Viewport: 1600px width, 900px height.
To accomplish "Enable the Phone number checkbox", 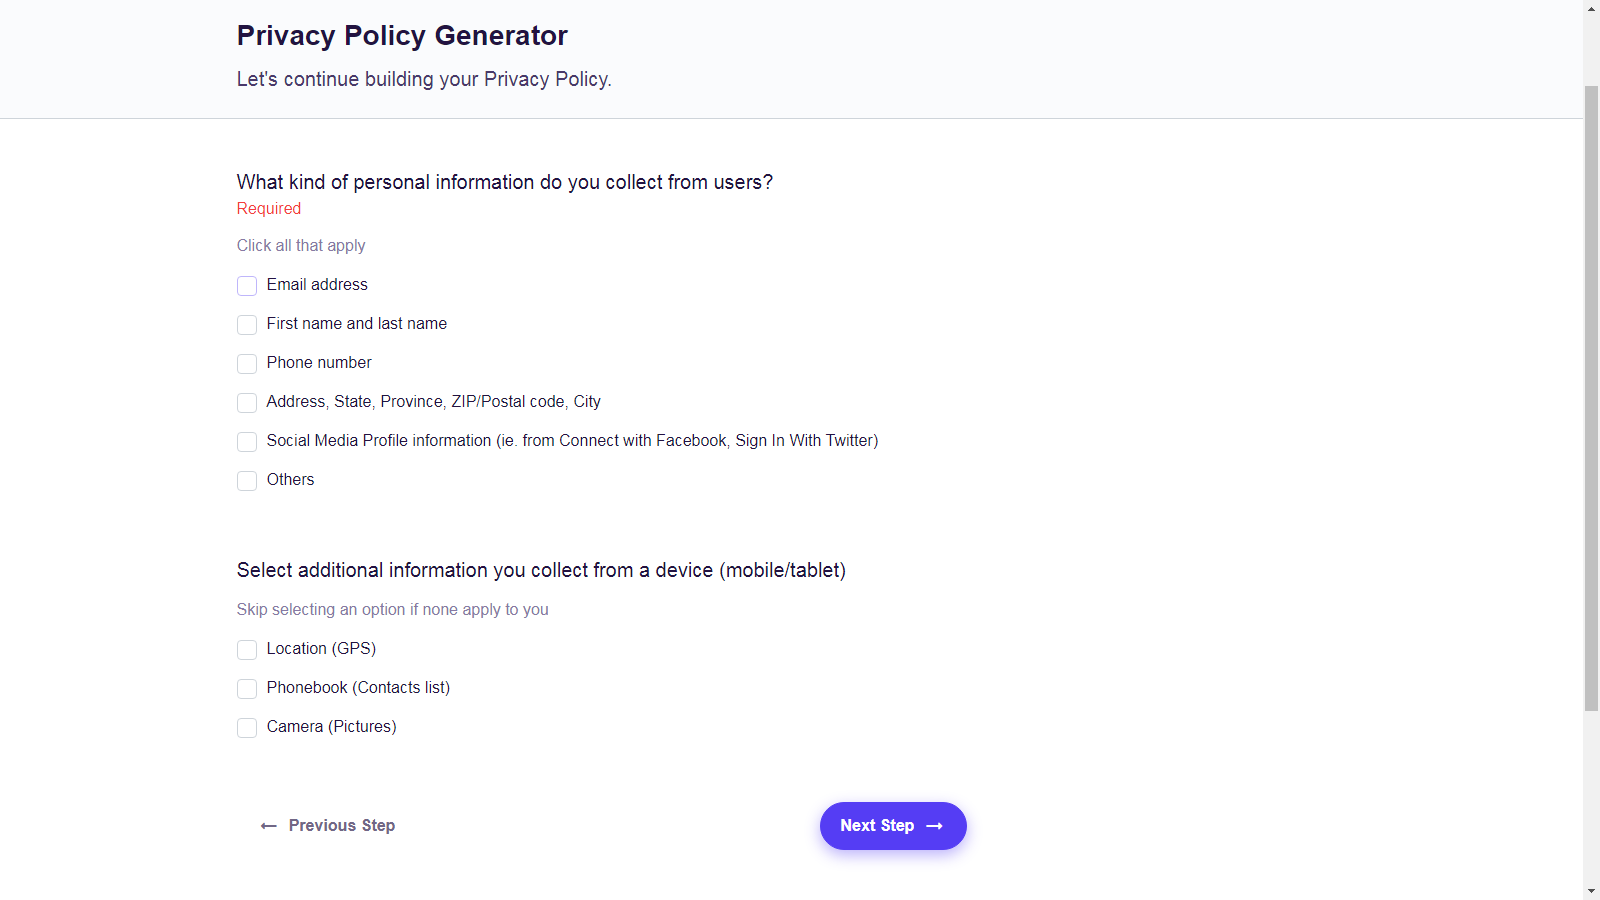I will tap(247, 364).
